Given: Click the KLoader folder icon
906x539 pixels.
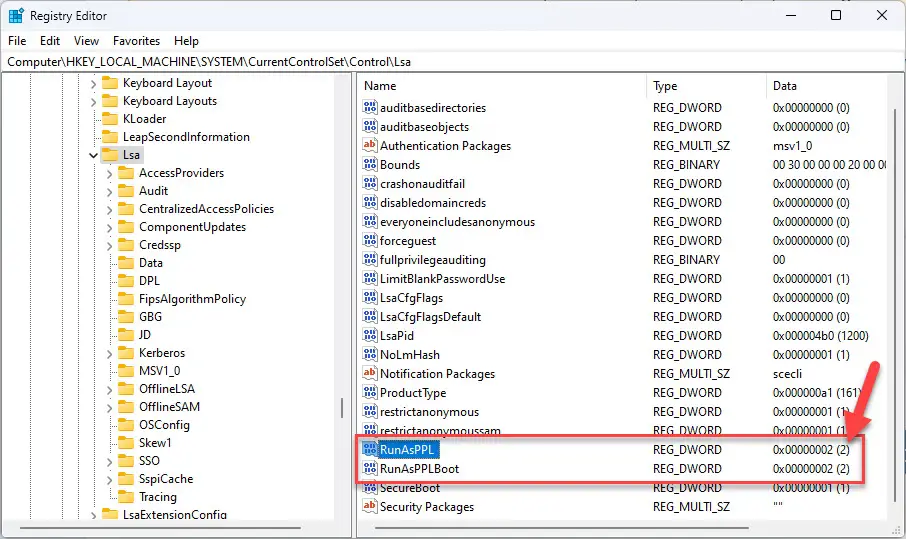Looking at the screenshot, I should point(110,118).
